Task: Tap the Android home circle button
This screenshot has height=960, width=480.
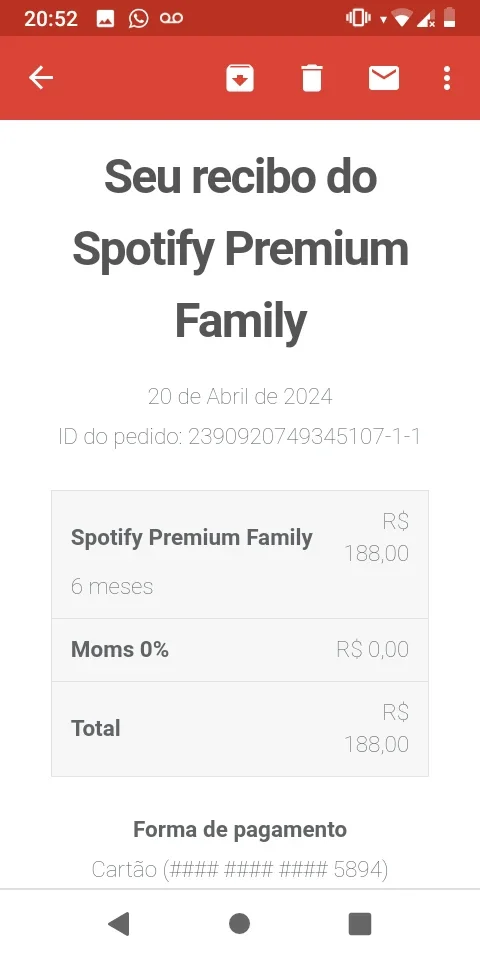Action: click(239, 923)
